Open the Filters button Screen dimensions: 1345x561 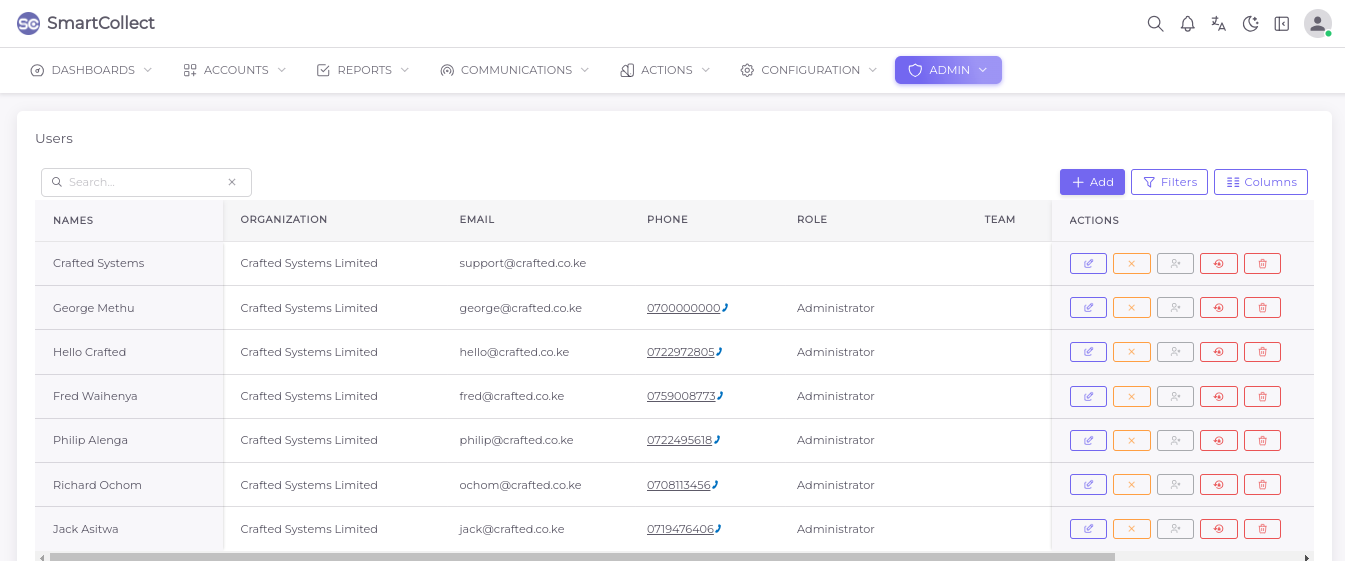pyautogui.click(x=1169, y=182)
